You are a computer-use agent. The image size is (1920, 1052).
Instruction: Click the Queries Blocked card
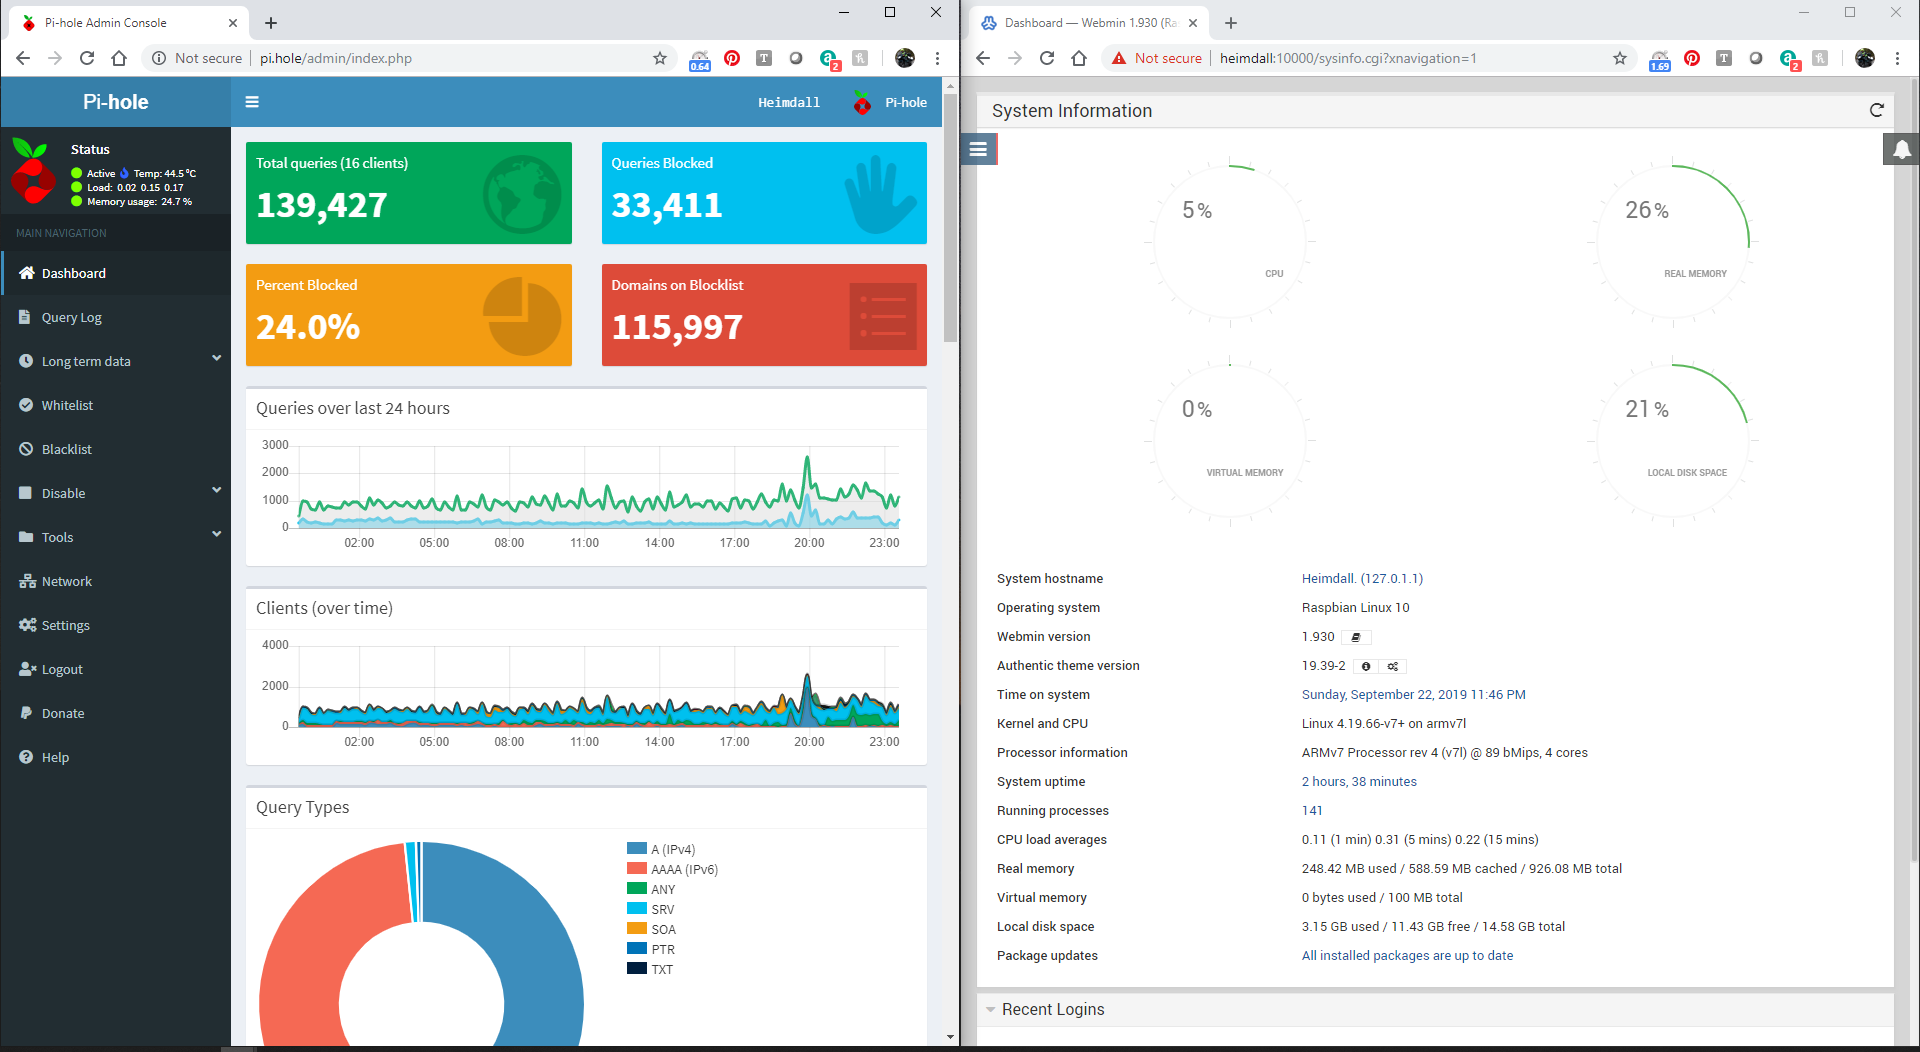click(764, 193)
